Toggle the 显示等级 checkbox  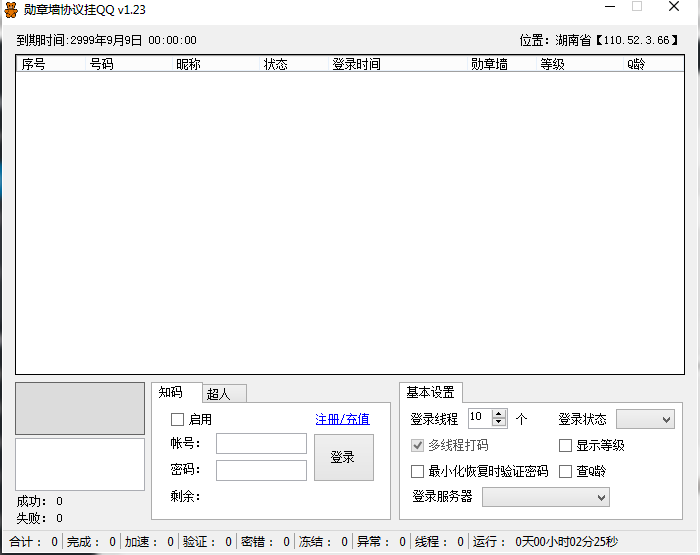coord(566,446)
